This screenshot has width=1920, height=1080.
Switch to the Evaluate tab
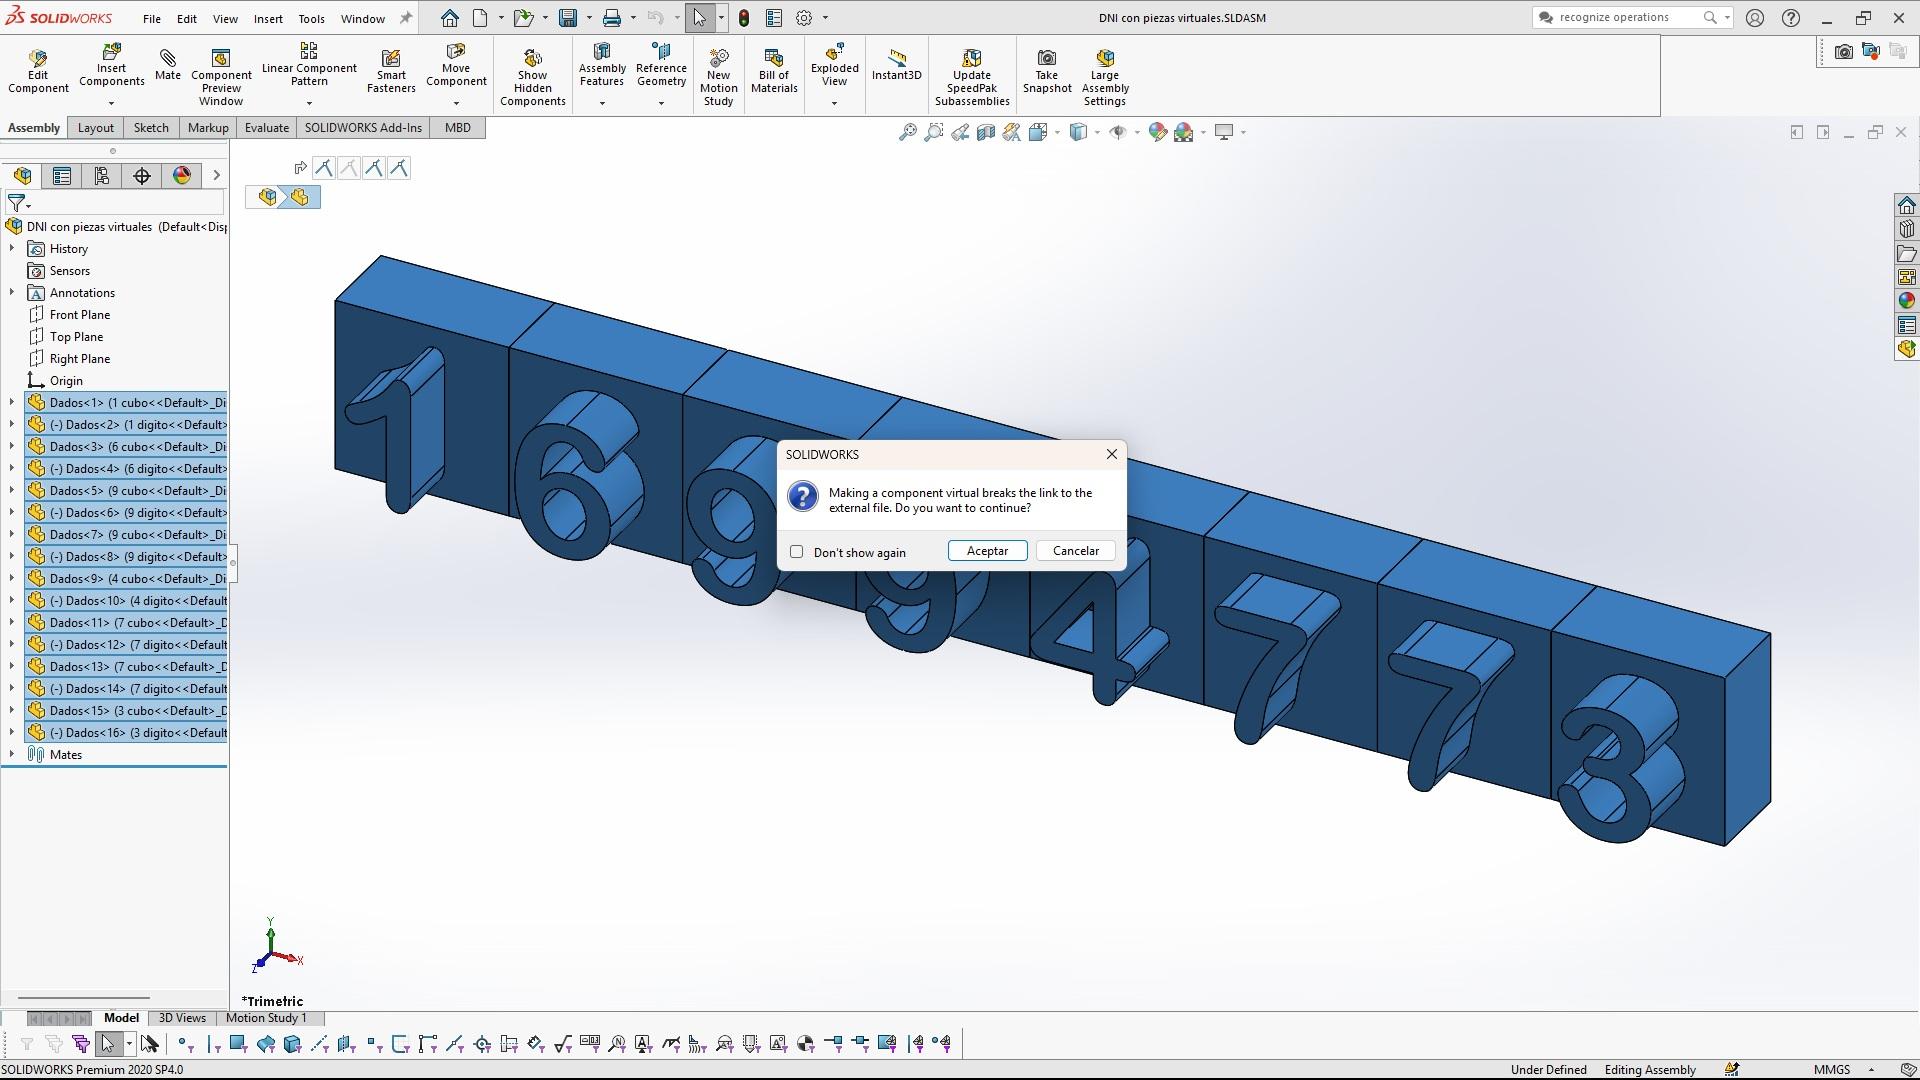point(267,127)
